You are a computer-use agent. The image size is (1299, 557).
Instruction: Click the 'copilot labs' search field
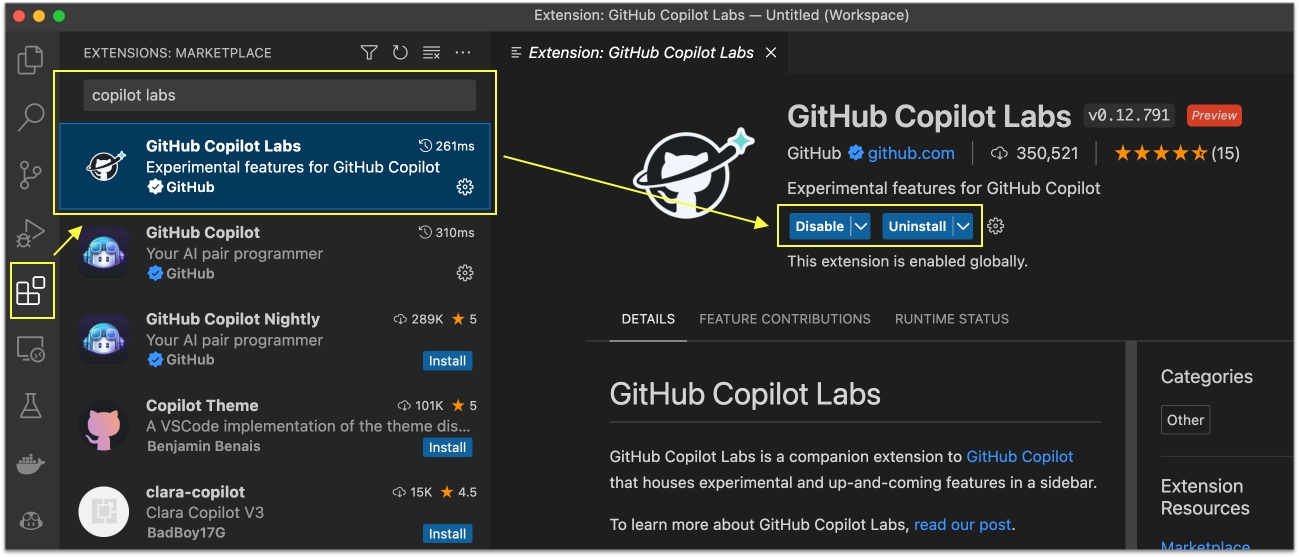coord(279,96)
